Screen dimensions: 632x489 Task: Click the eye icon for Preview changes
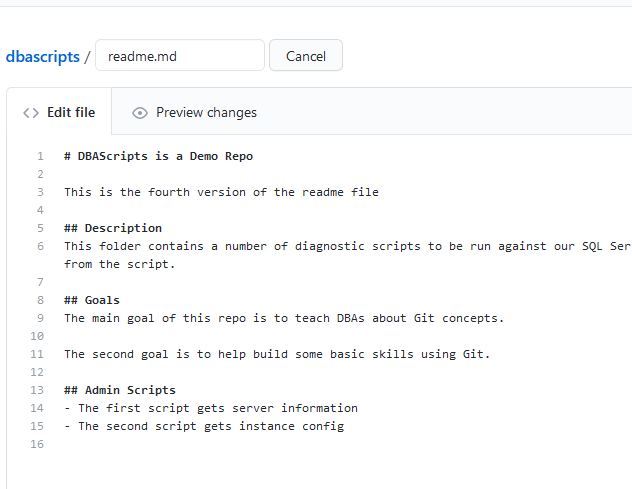tap(140, 113)
